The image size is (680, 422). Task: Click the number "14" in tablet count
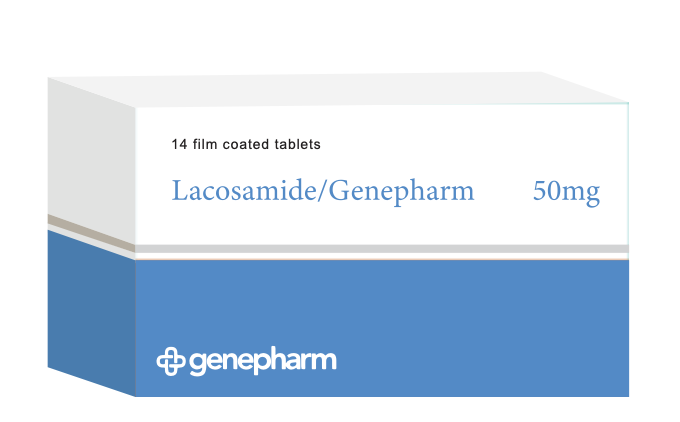pyautogui.click(x=180, y=144)
